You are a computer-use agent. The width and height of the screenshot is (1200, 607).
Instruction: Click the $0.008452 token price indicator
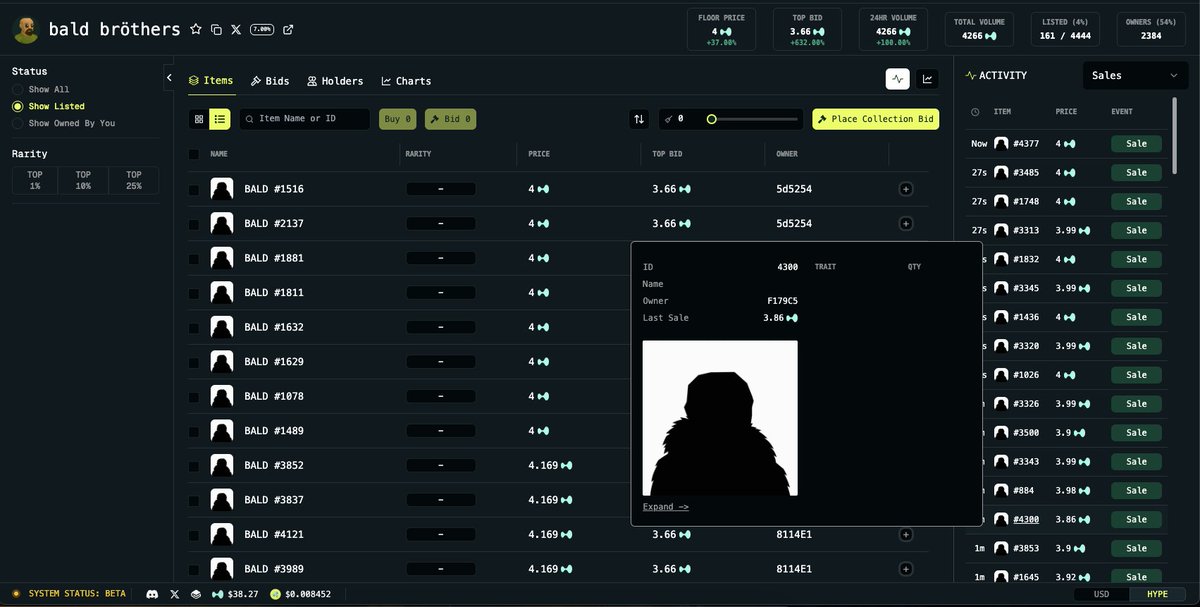301,594
